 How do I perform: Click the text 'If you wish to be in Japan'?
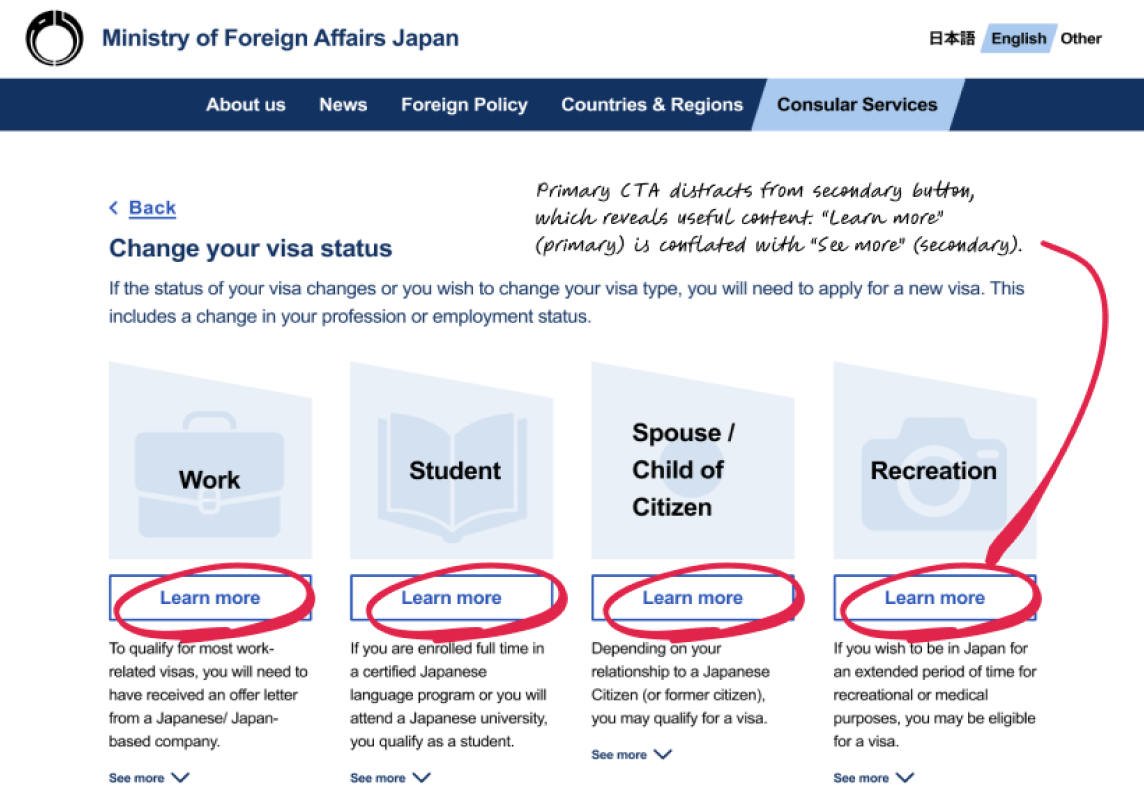935,695
